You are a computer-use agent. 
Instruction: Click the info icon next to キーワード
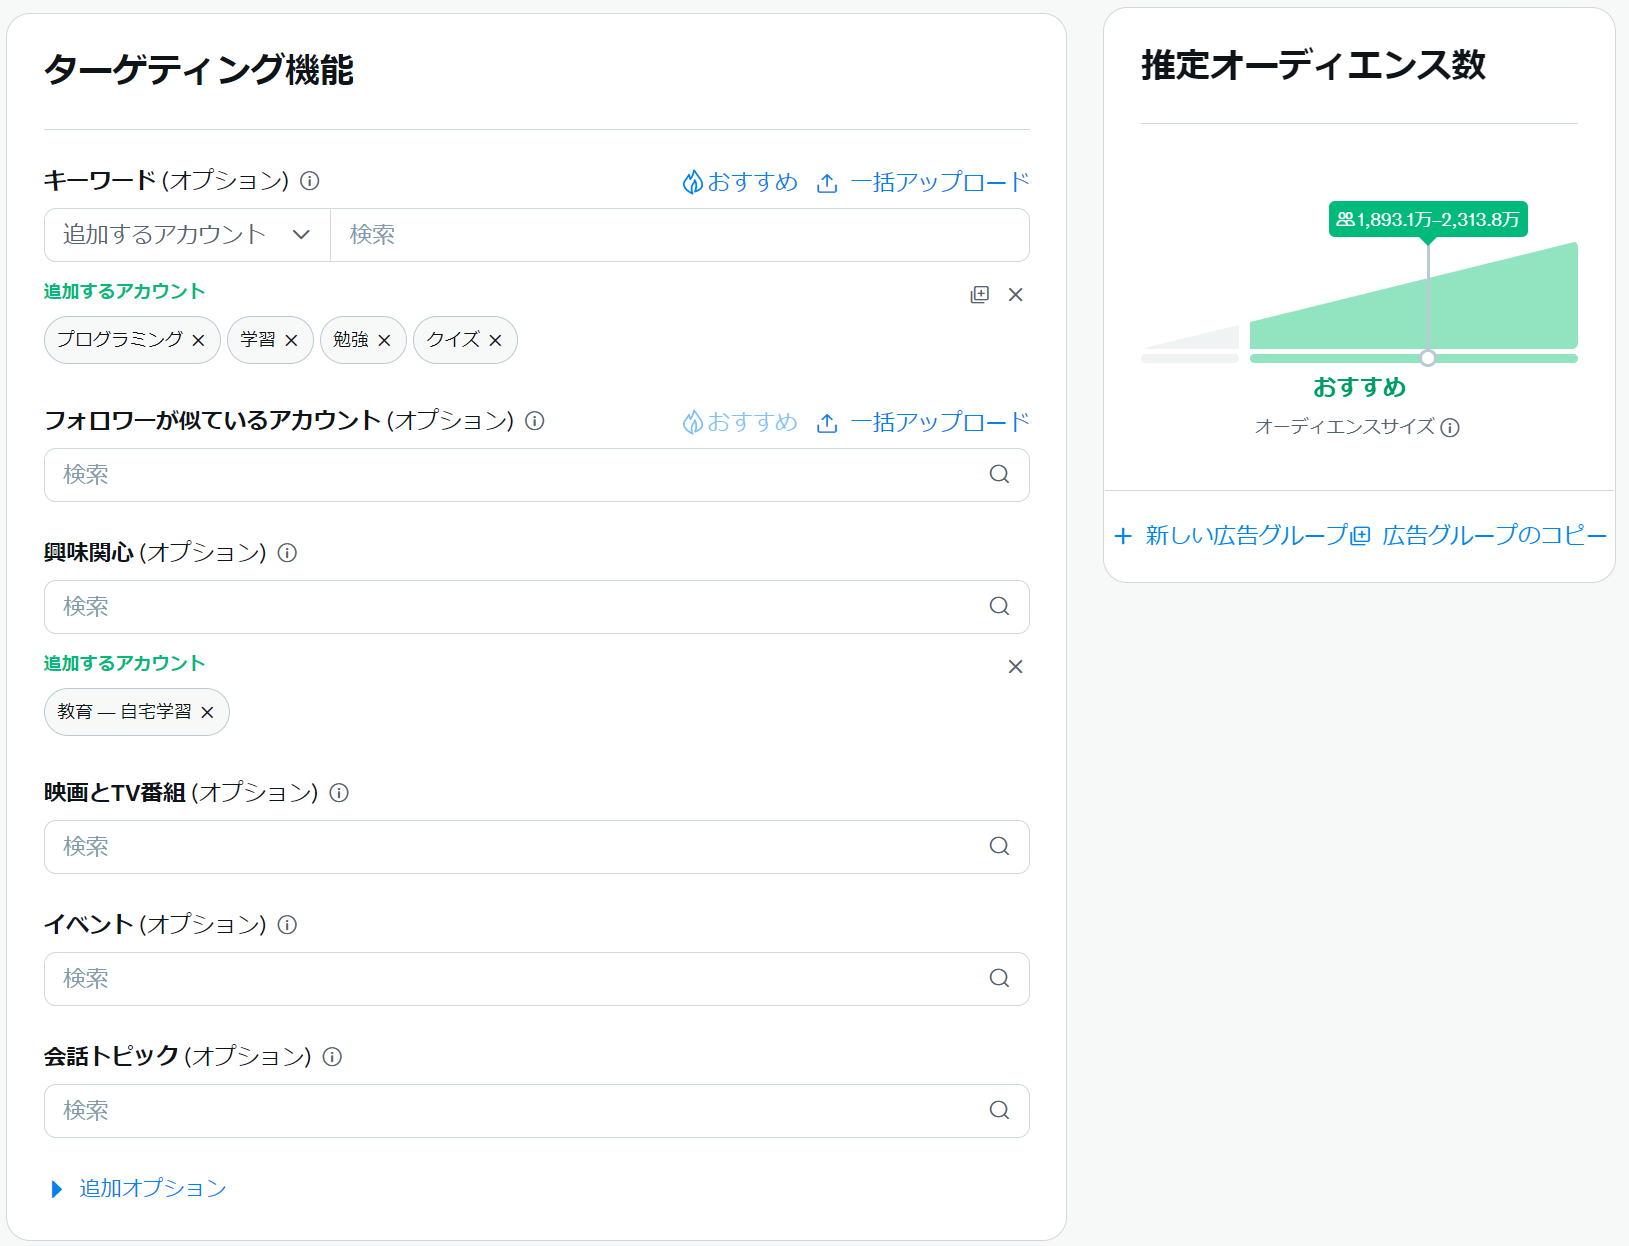click(310, 181)
